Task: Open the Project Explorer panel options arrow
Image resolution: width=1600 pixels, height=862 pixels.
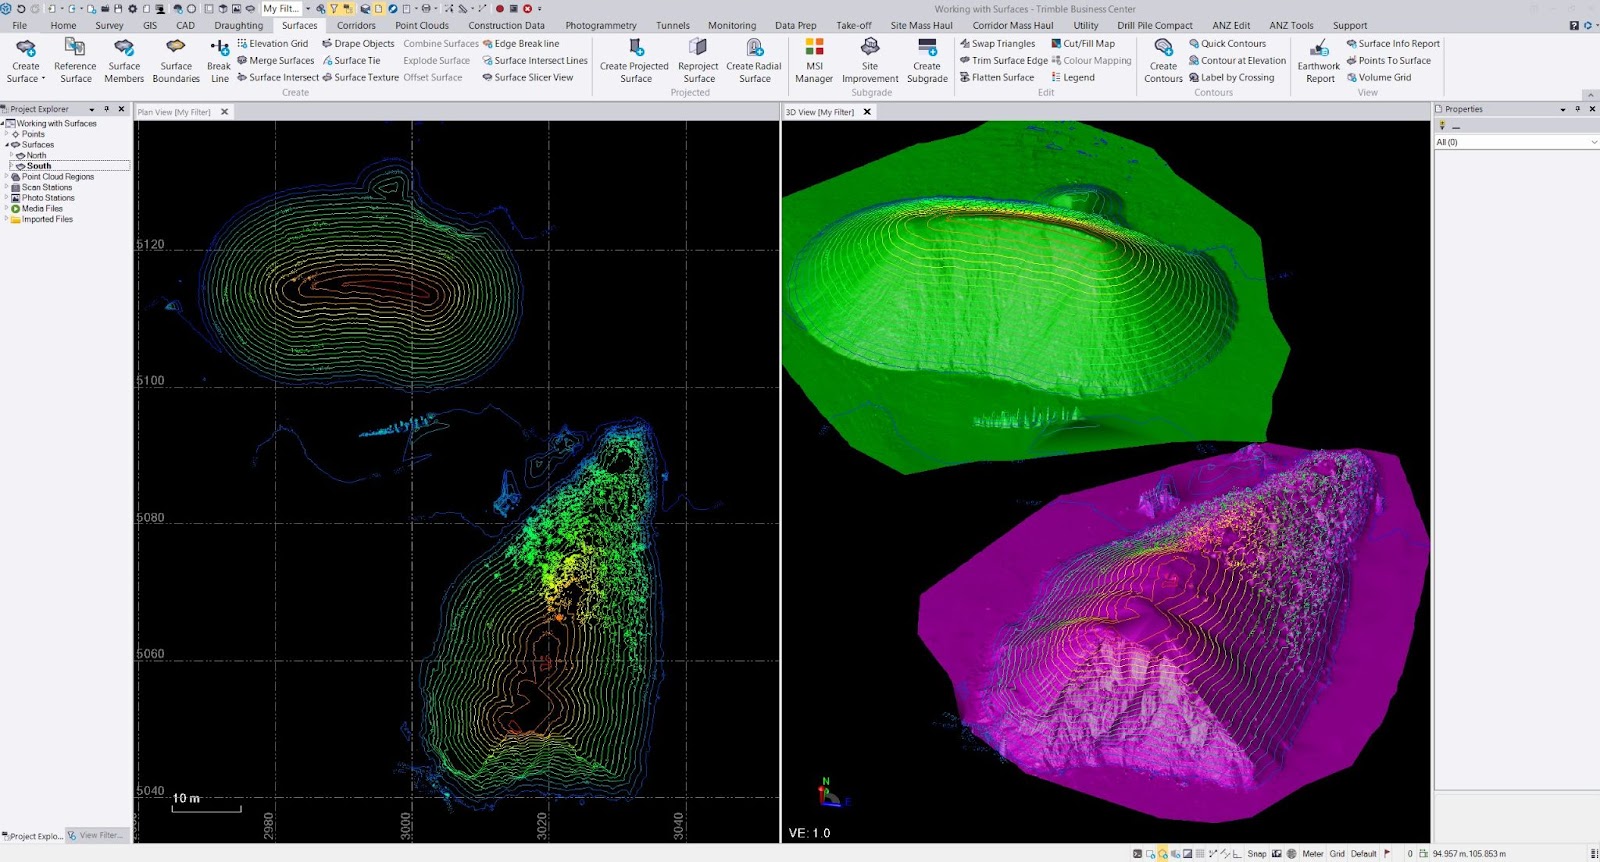Action: (x=92, y=109)
